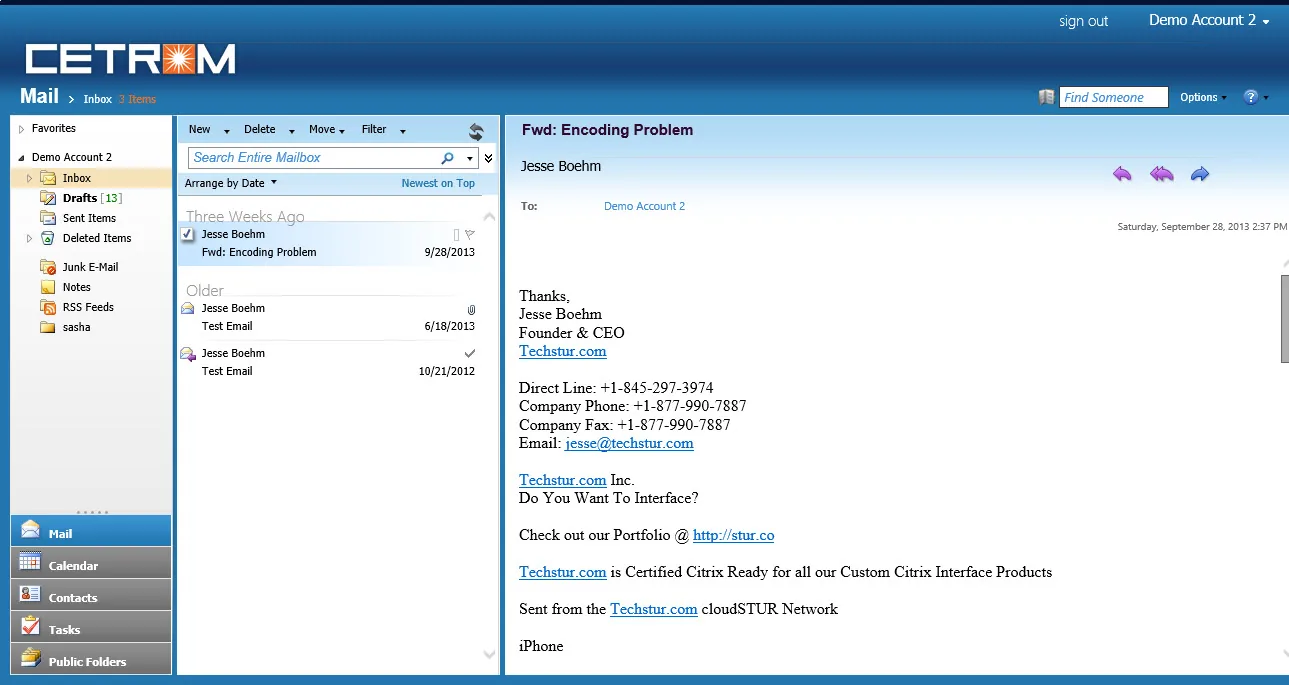Open the New dropdown arrow

point(227,131)
